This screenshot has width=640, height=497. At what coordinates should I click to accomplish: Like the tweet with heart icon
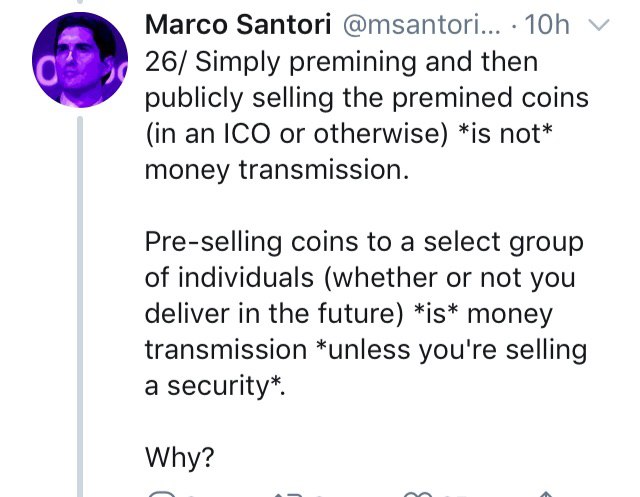(x=418, y=495)
